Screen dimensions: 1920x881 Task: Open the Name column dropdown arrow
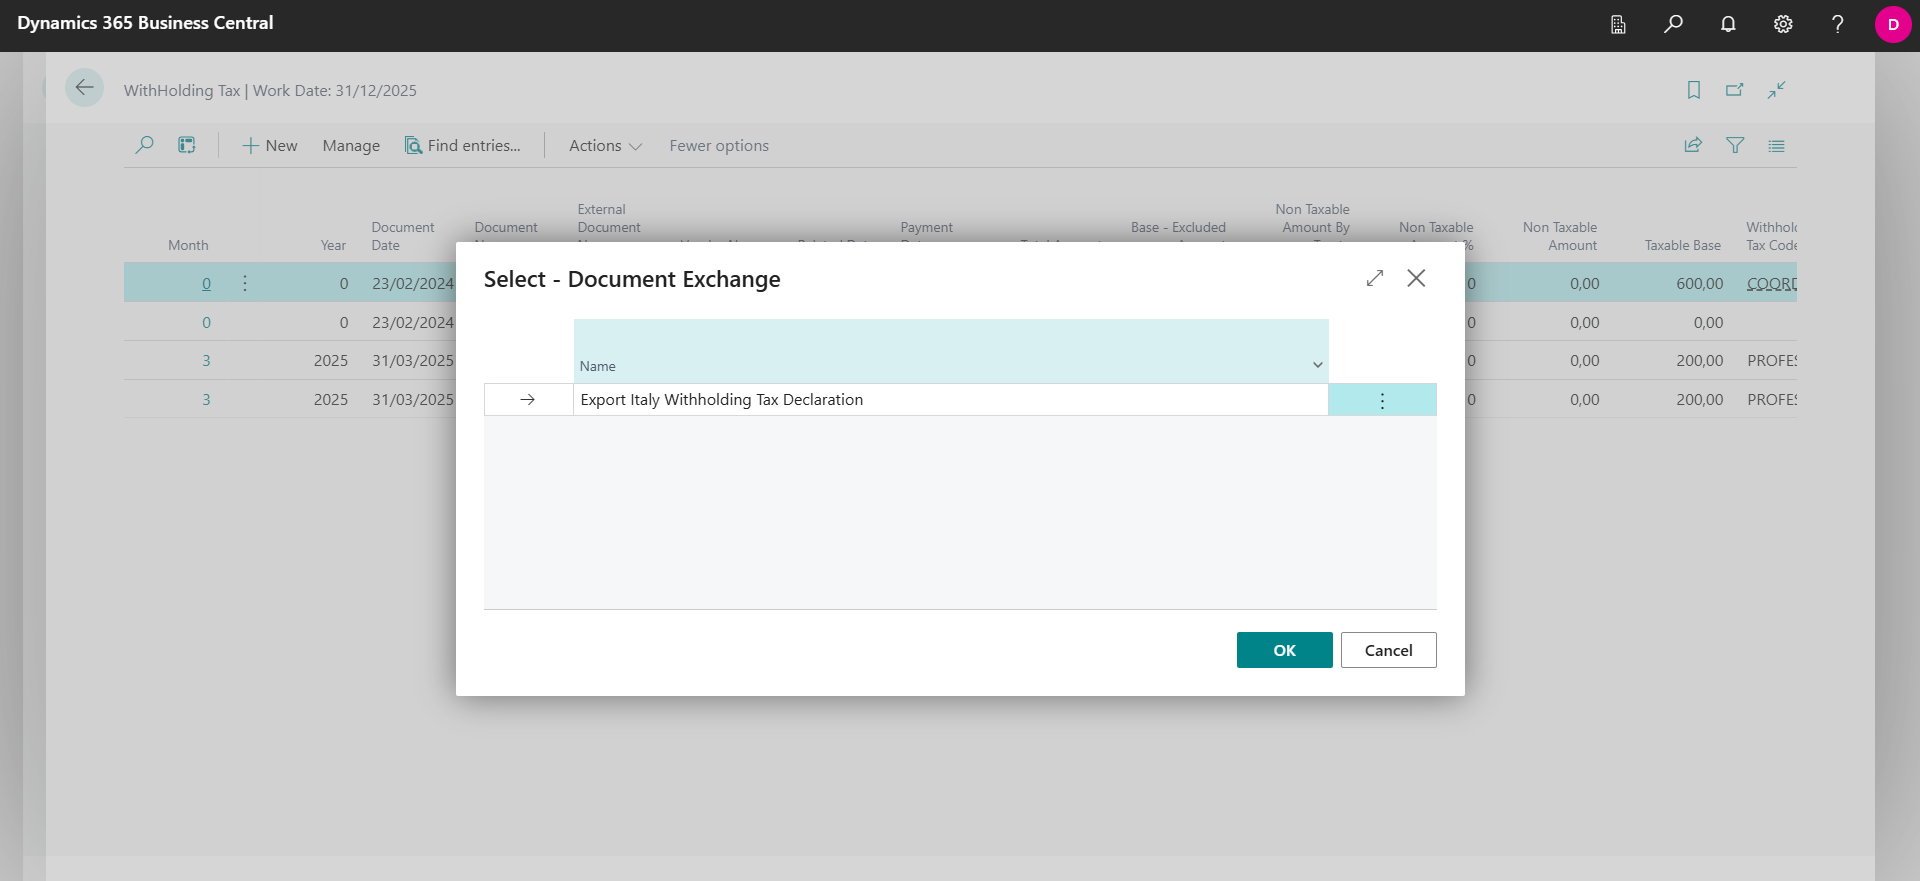click(x=1318, y=365)
